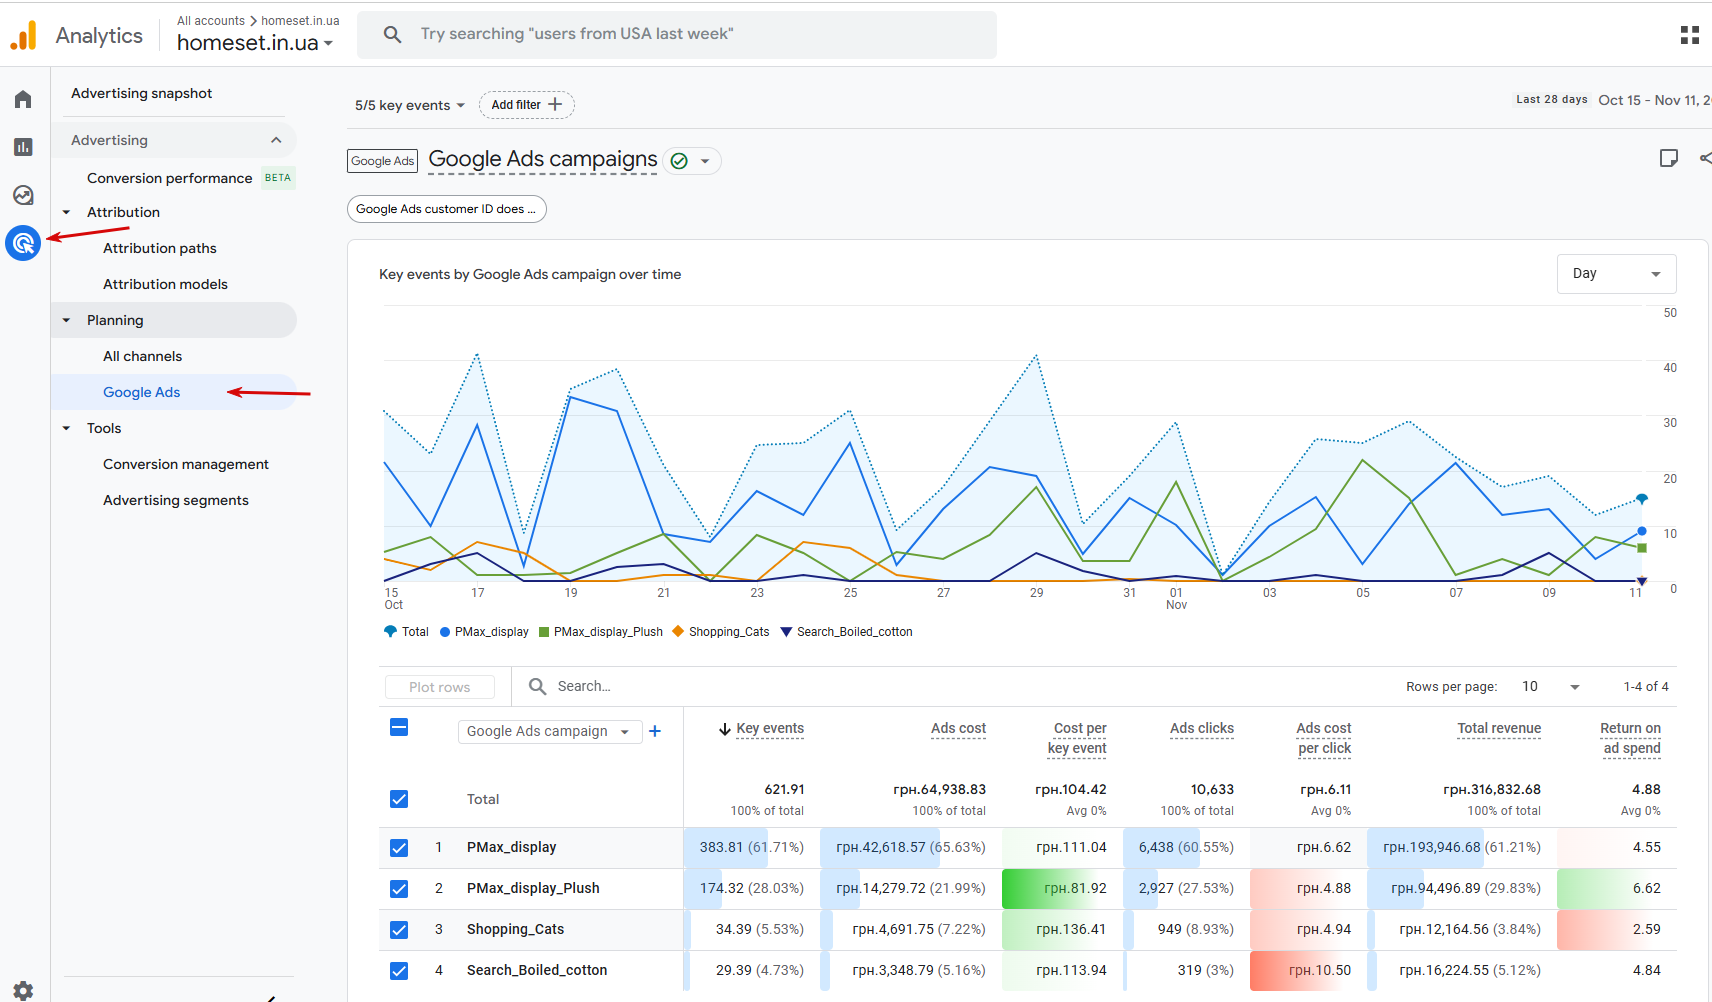Click the share report icon
The image size is (1712, 1002).
point(1705,158)
